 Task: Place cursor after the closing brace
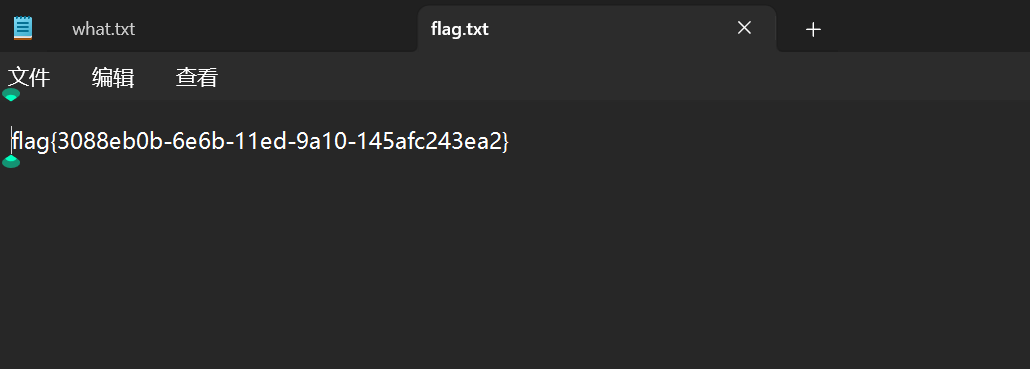click(x=510, y=141)
